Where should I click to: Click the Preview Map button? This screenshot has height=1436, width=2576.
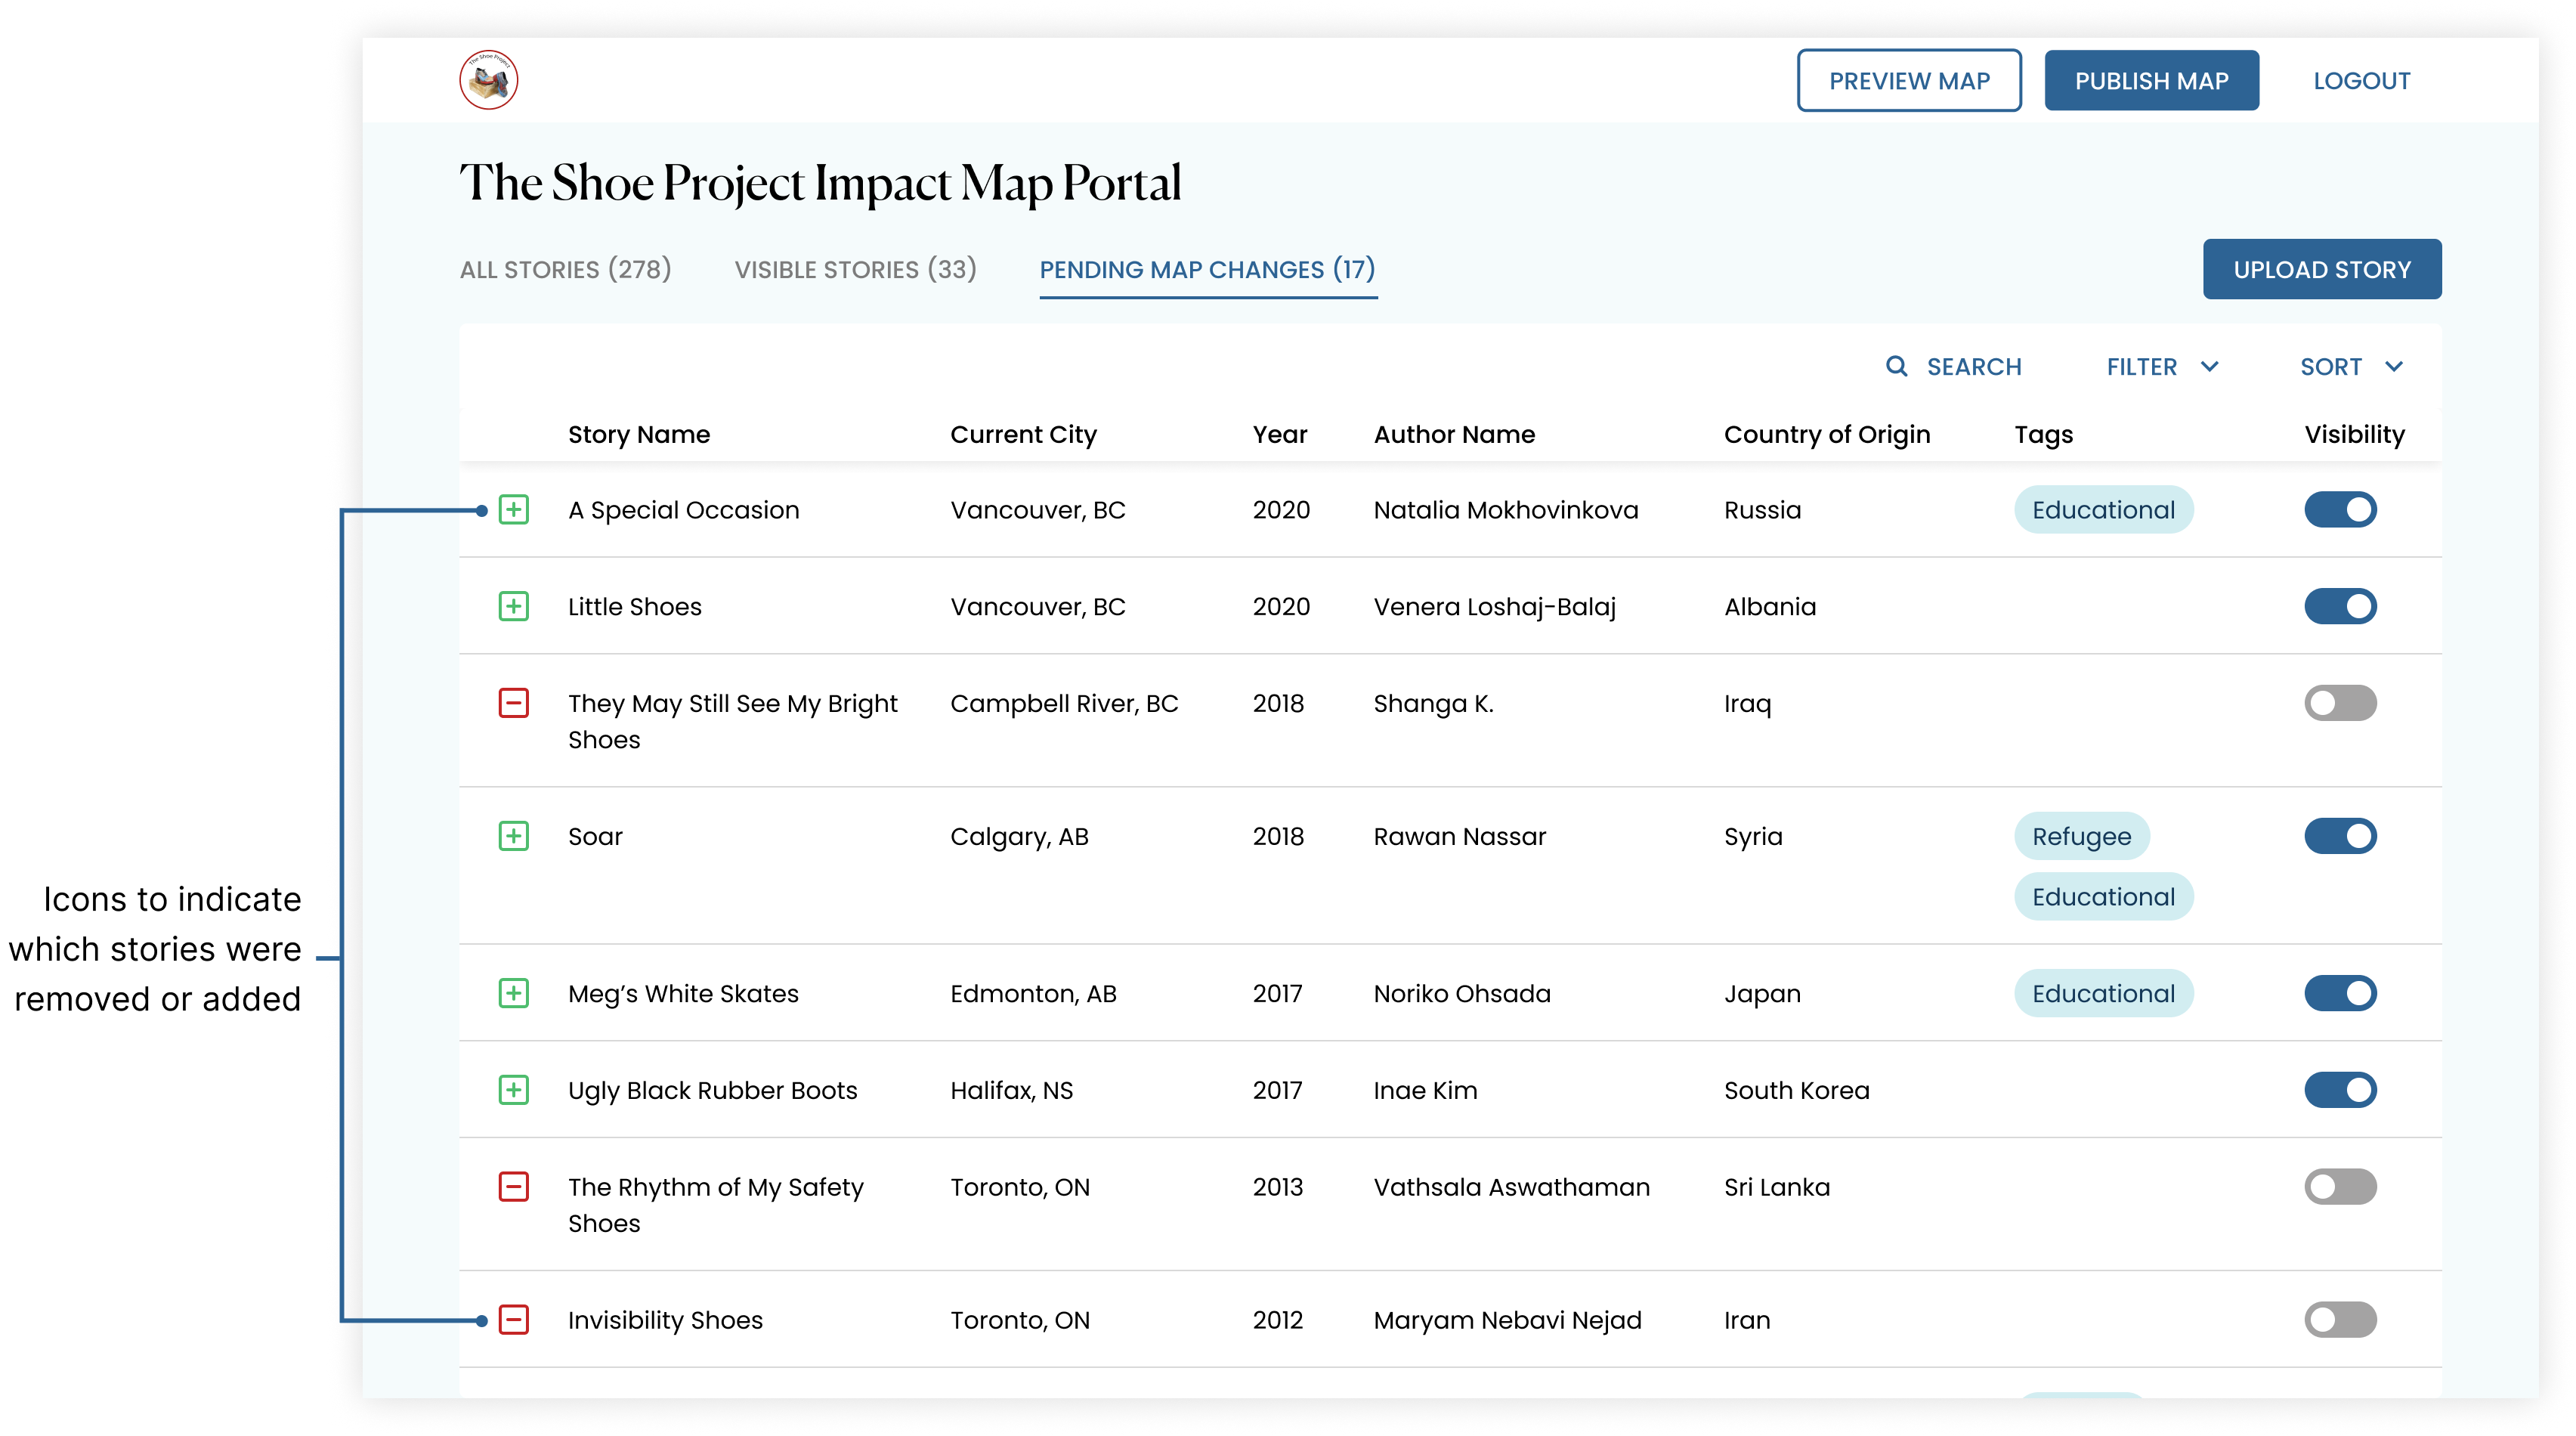pos(1908,80)
